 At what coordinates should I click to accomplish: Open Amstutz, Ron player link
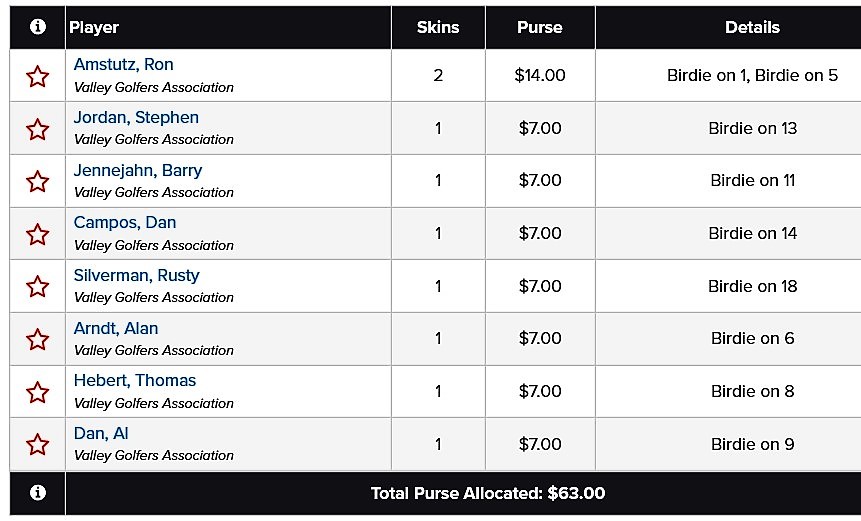(x=124, y=64)
